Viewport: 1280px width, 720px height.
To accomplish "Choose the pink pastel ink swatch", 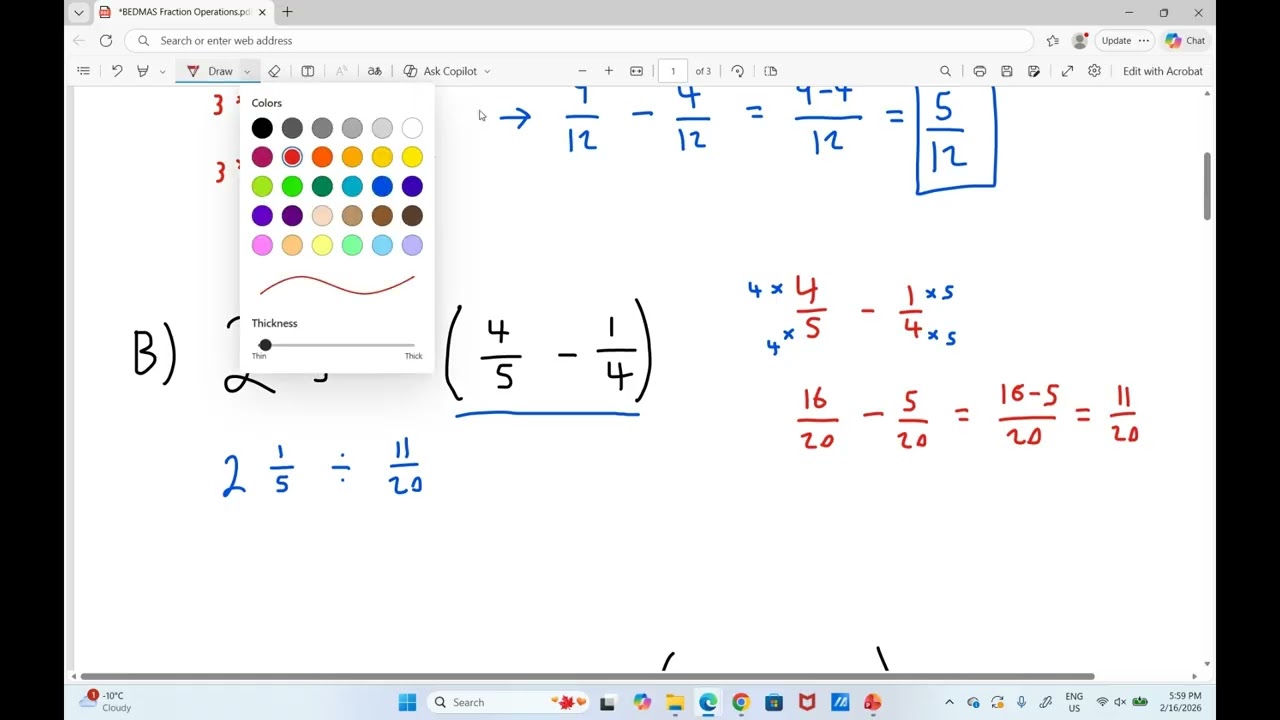I will [x=262, y=245].
